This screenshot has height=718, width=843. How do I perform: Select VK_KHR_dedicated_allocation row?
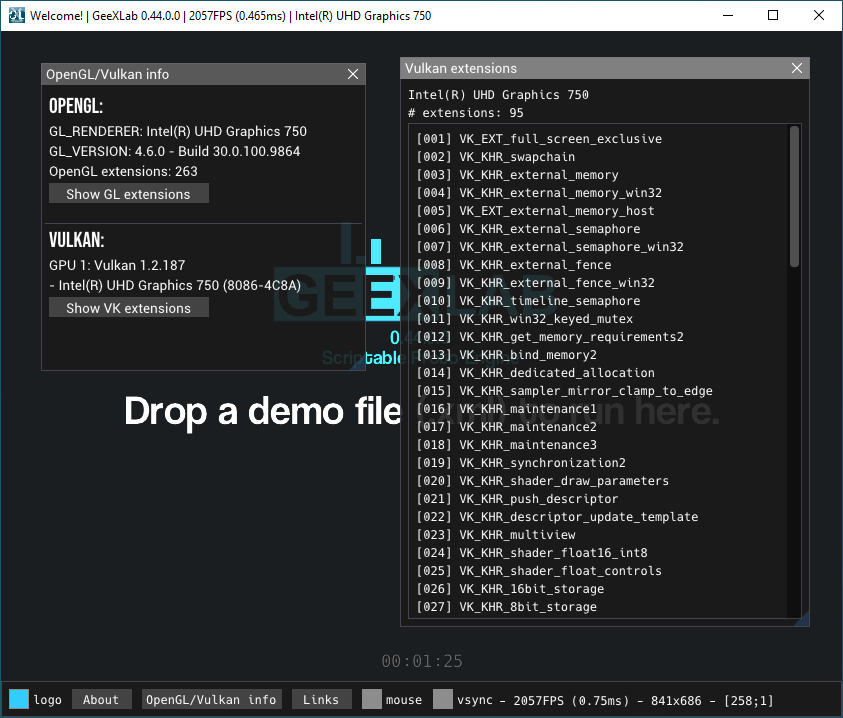click(535, 373)
